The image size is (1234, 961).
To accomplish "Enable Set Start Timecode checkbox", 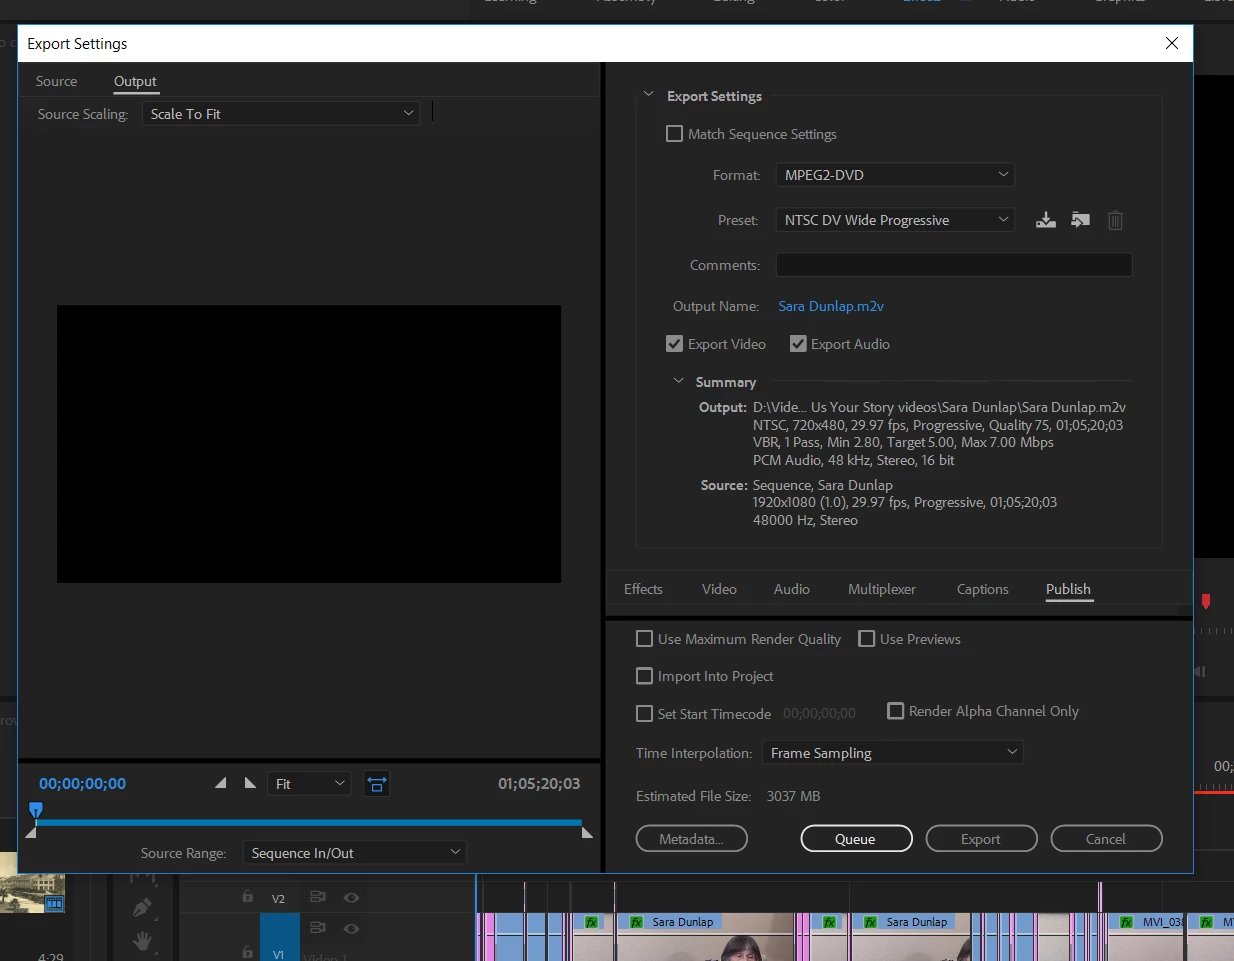I will tap(644, 714).
